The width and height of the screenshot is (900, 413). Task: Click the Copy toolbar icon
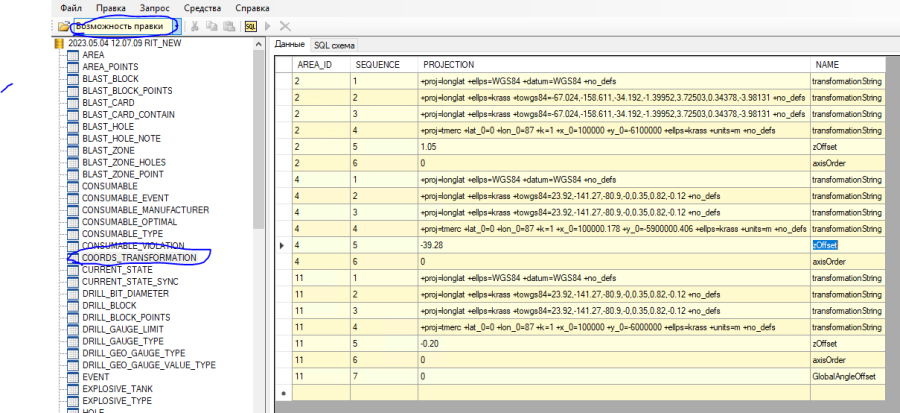(x=211, y=25)
